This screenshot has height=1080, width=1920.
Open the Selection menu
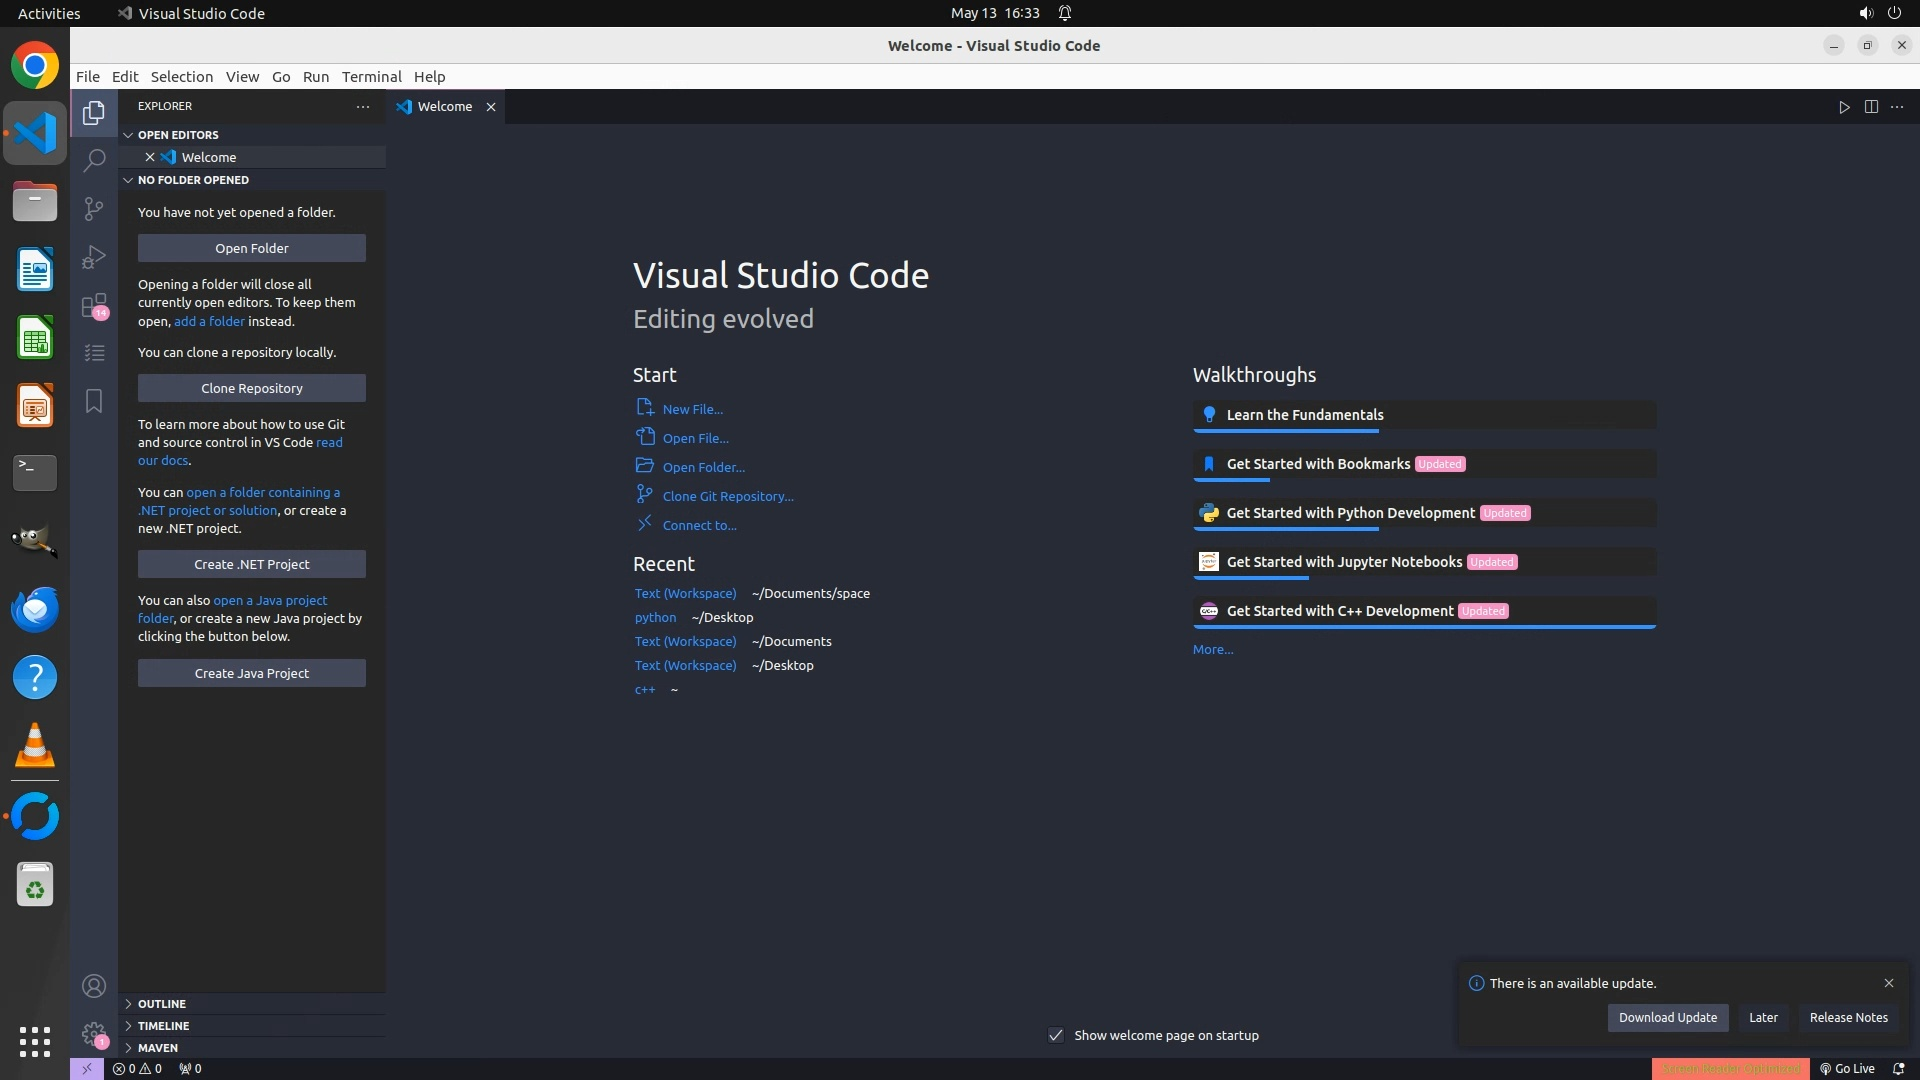click(x=181, y=77)
